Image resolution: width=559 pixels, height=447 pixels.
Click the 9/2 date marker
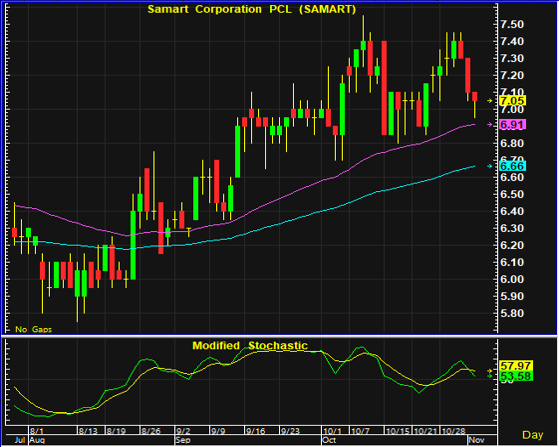click(x=183, y=431)
